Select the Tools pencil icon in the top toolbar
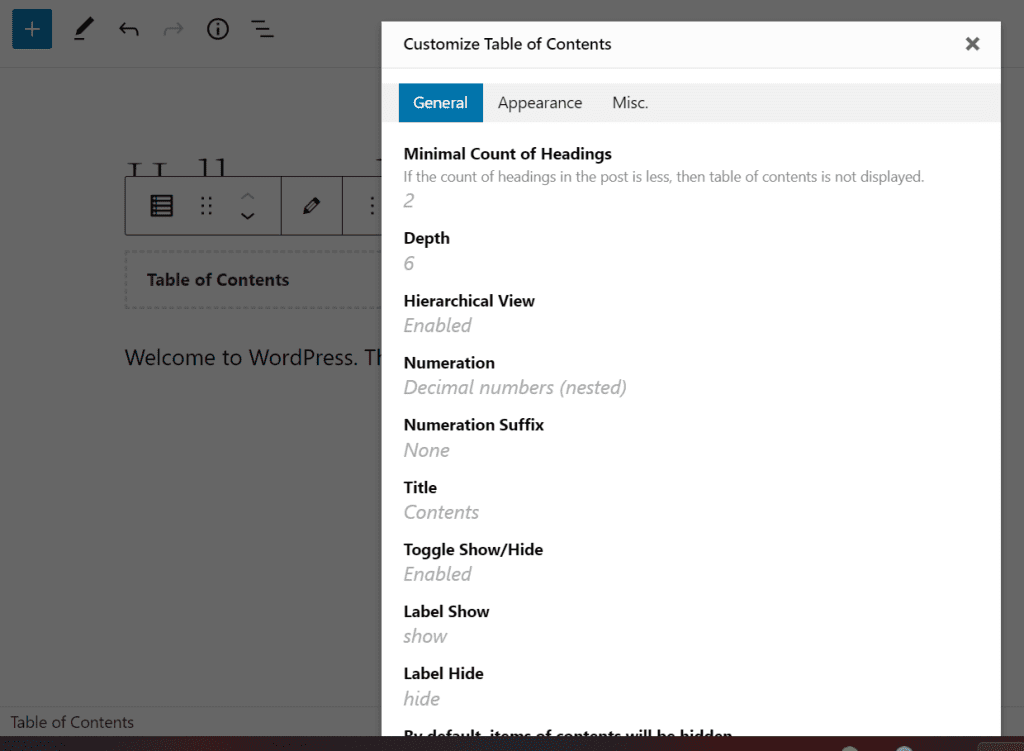The width and height of the screenshot is (1024, 751). tap(83, 29)
